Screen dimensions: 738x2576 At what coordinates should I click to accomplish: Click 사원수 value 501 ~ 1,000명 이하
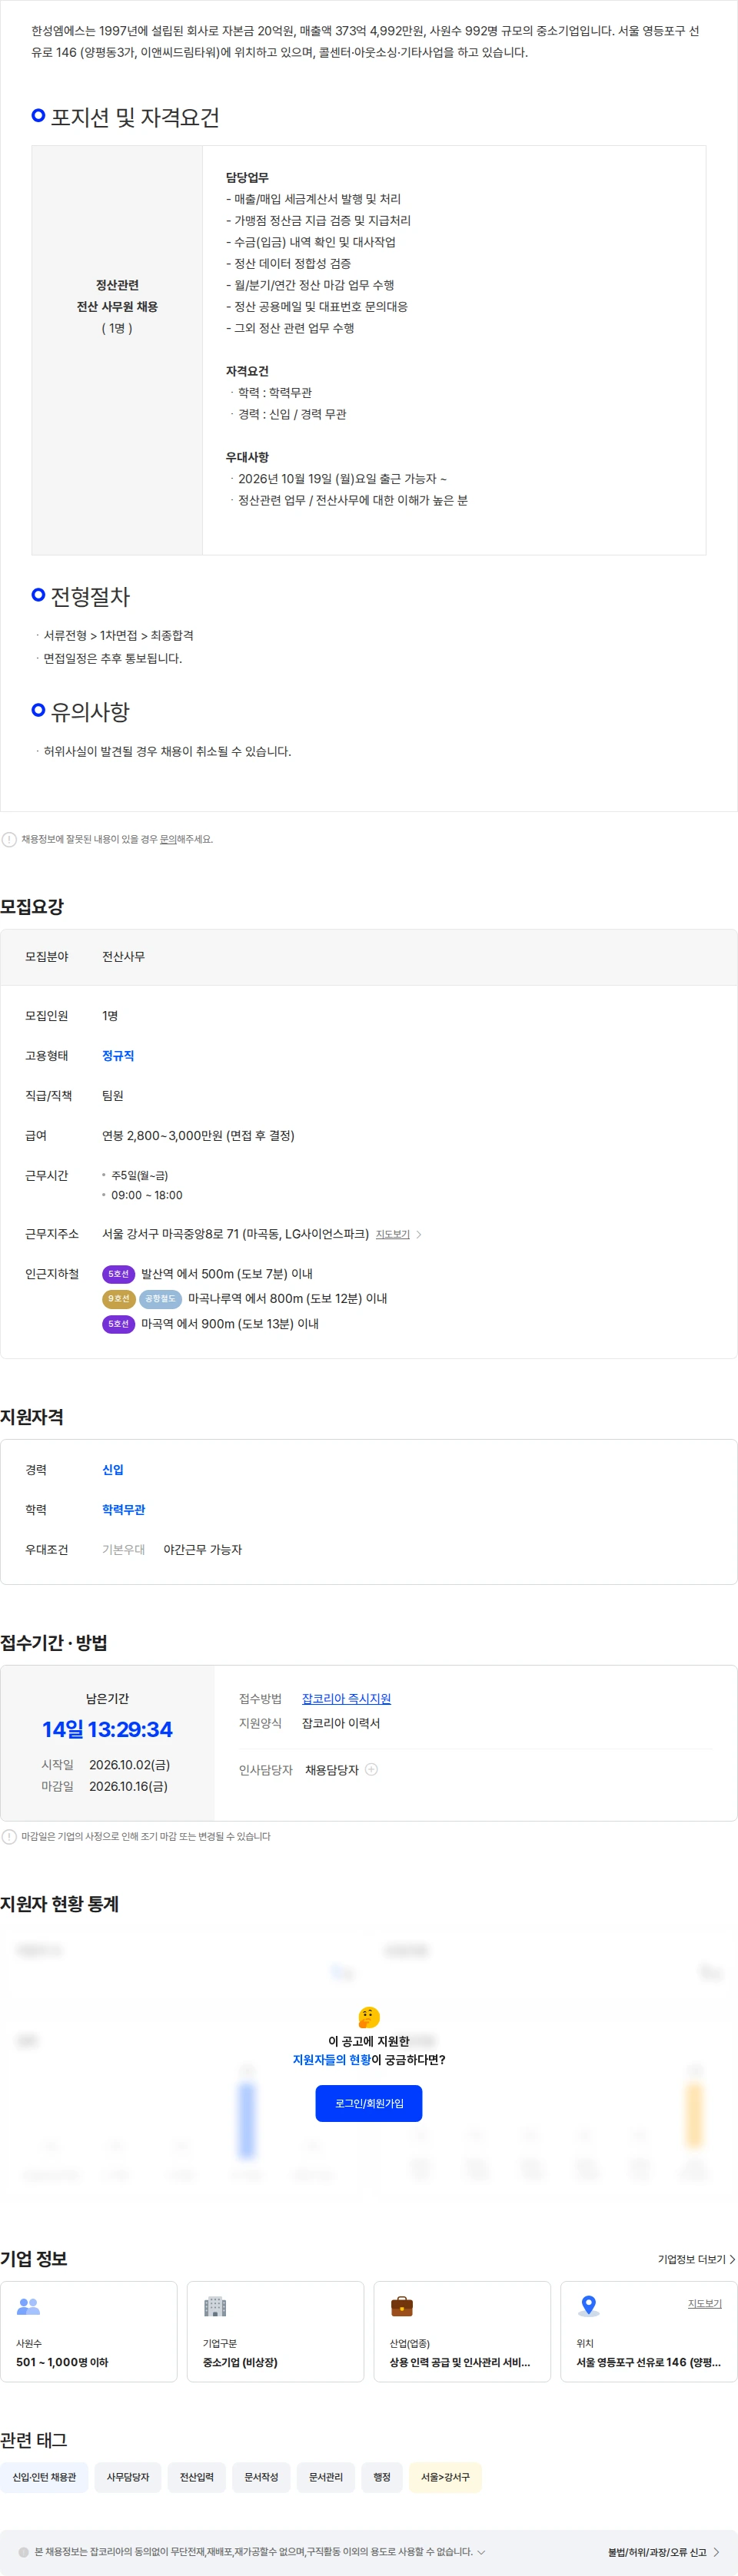click(x=62, y=2362)
